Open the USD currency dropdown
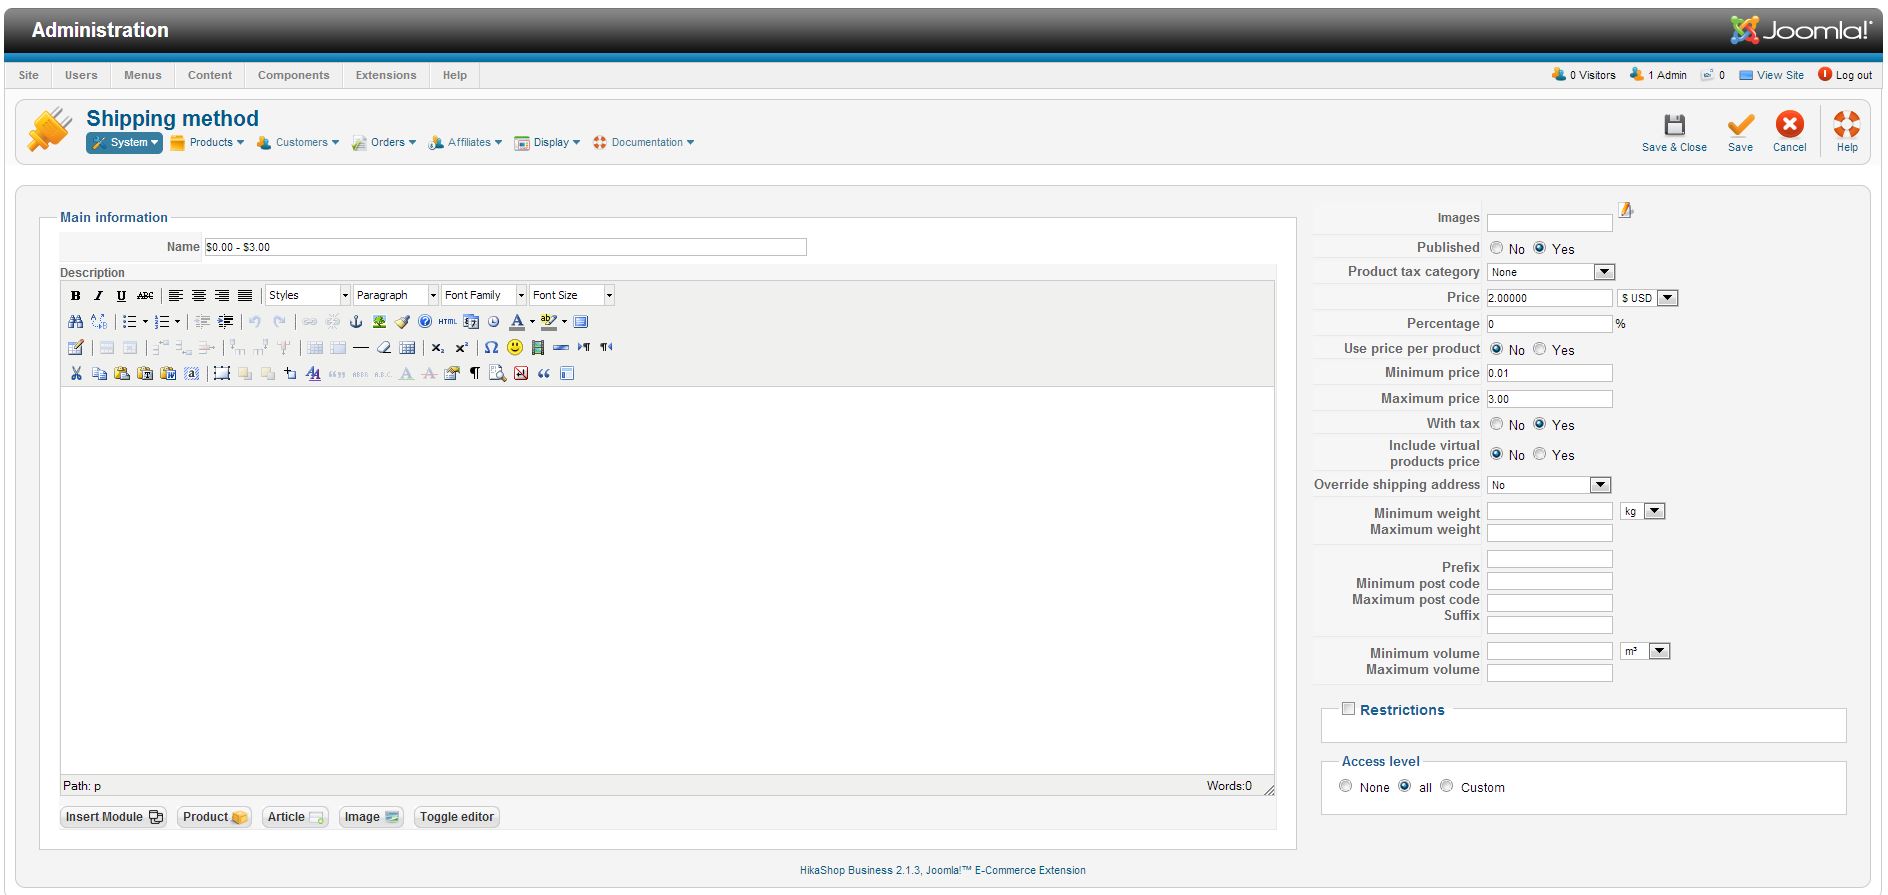 pos(1648,298)
